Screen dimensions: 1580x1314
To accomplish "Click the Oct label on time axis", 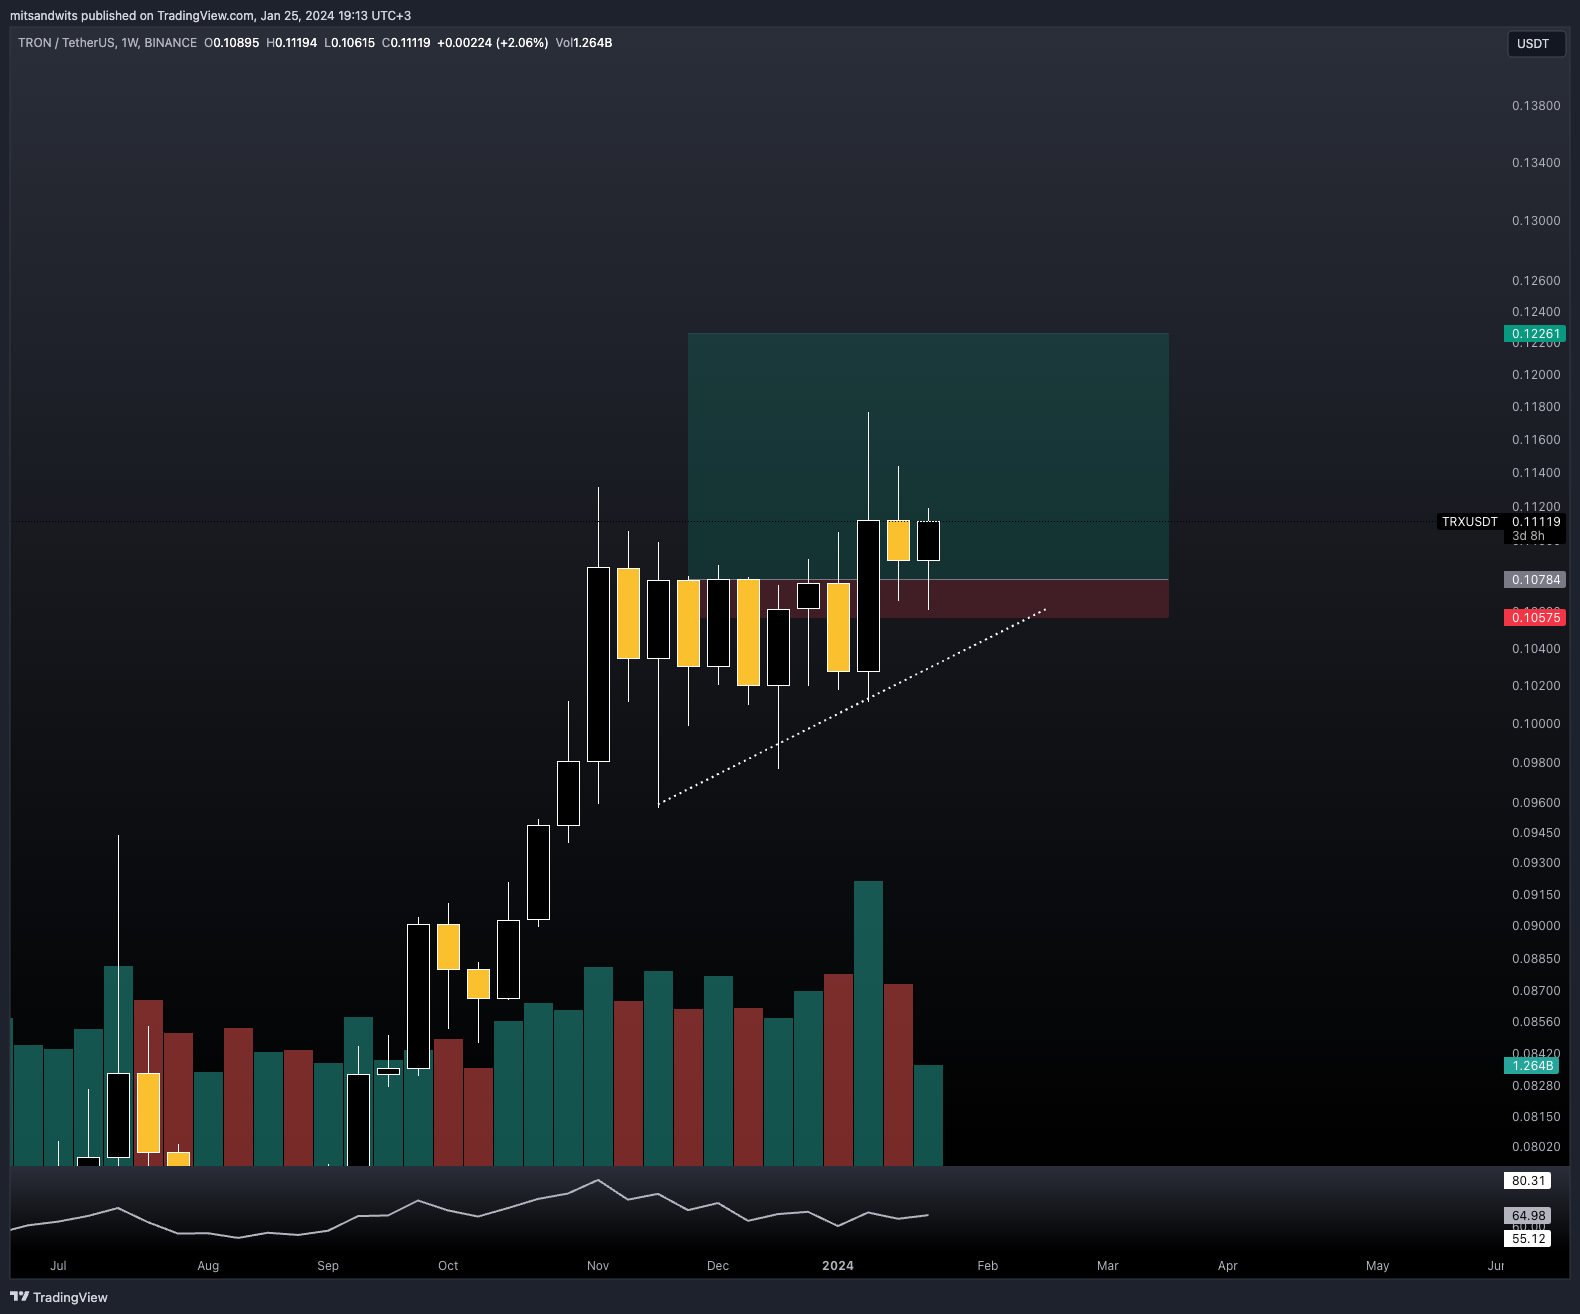I will click(448, 1266).
